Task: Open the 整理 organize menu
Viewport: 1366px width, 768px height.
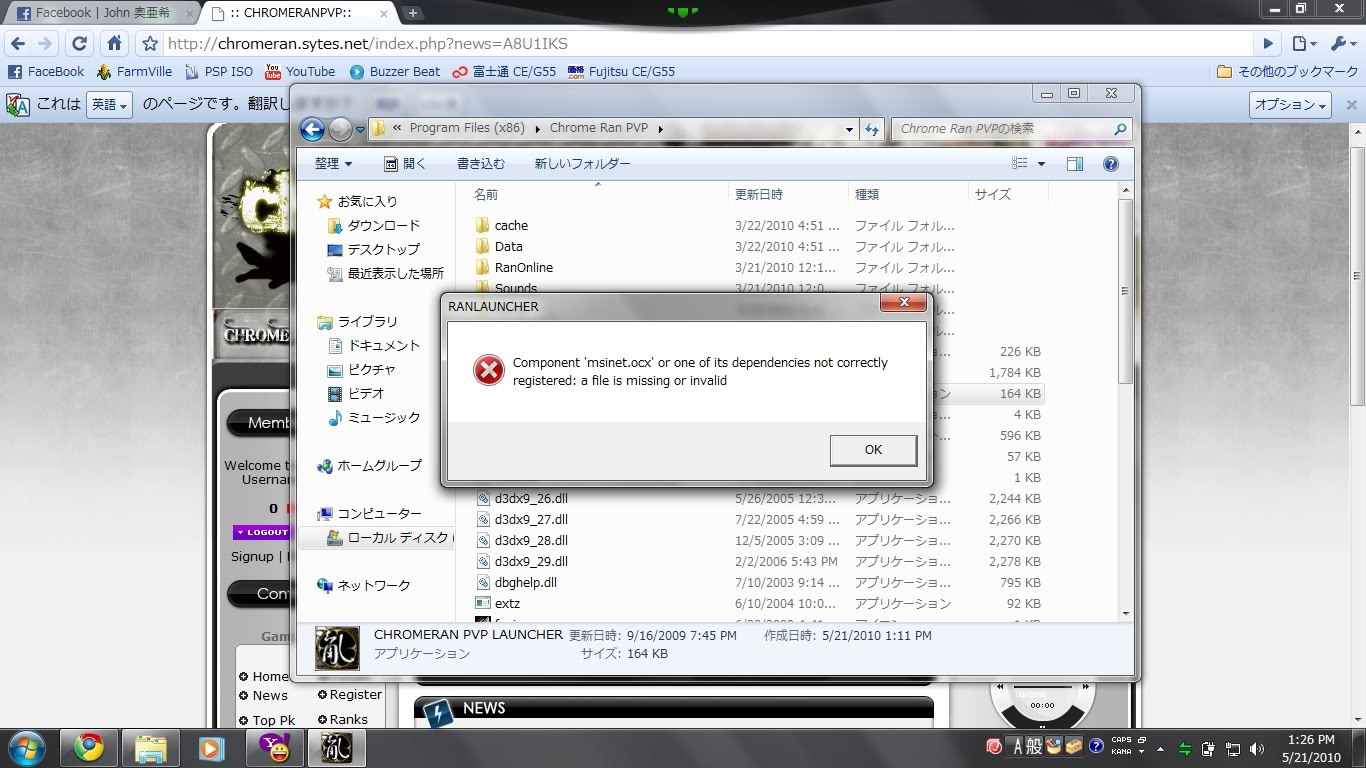Action: [x=333, y=163]
